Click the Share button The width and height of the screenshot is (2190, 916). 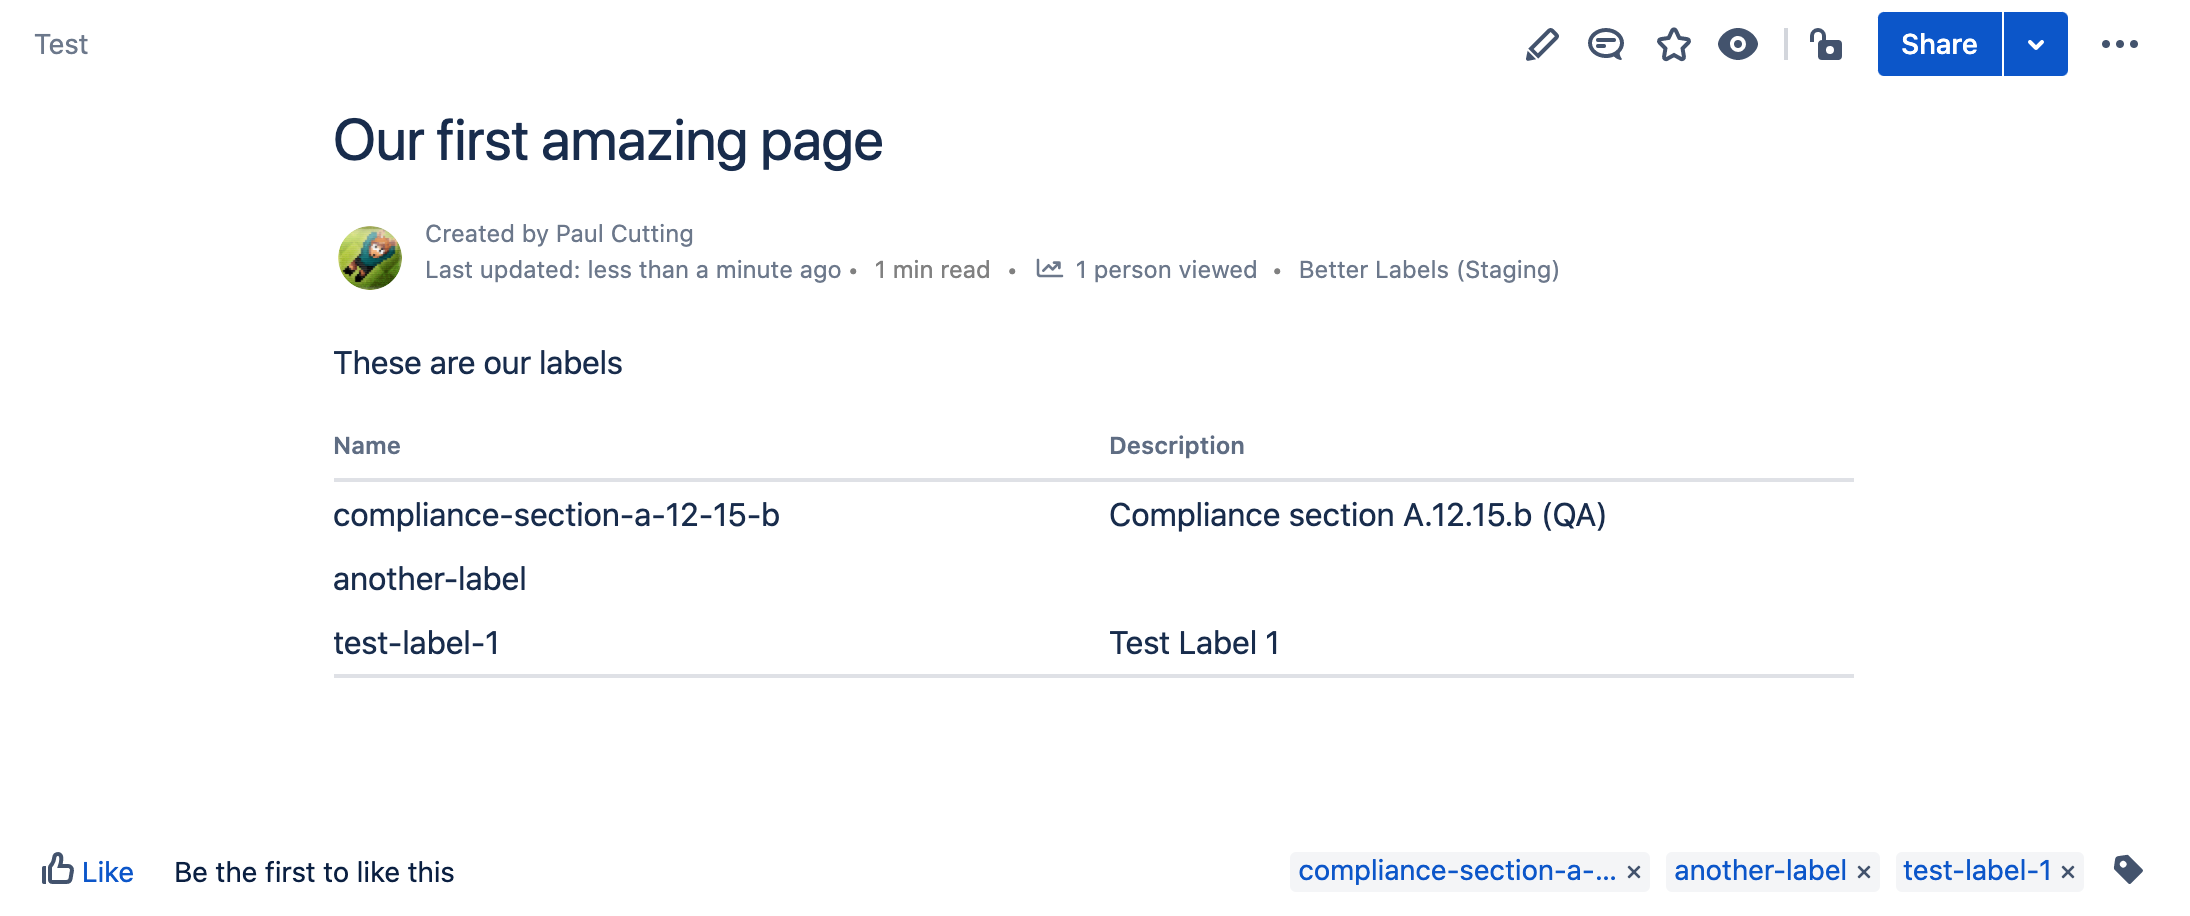(x=1937, y=44)
